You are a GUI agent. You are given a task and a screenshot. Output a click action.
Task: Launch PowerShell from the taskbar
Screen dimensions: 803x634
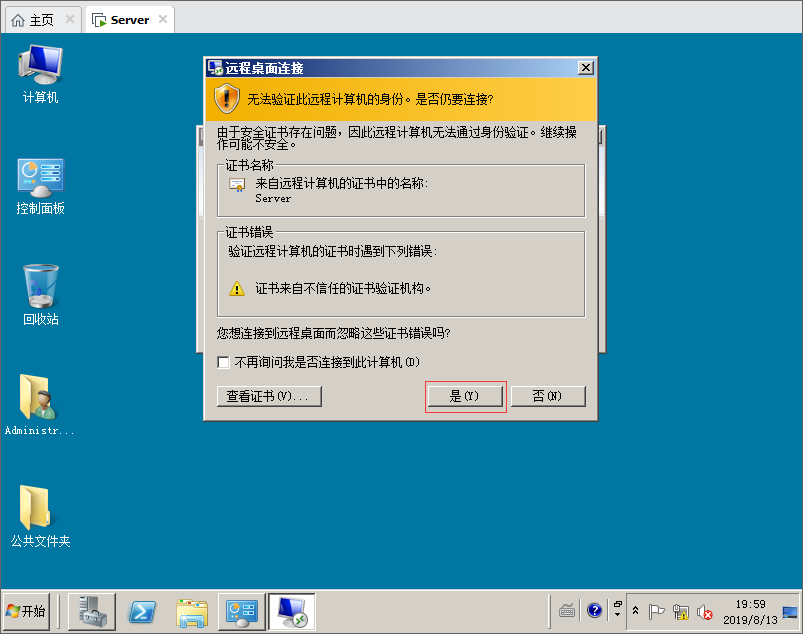pos(142,611)
